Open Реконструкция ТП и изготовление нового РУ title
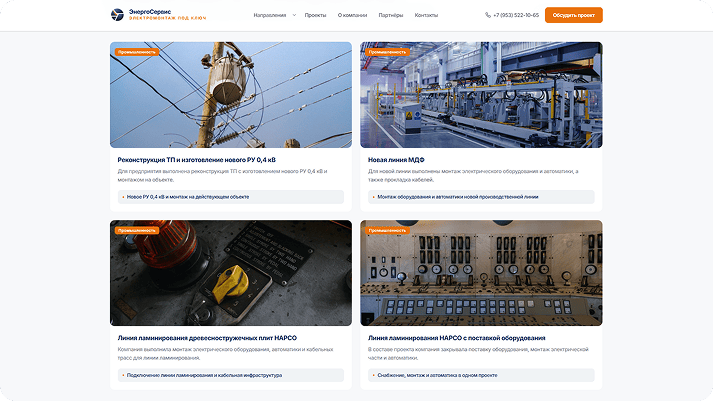Screen dimensions: 714x402 [196, 160]
